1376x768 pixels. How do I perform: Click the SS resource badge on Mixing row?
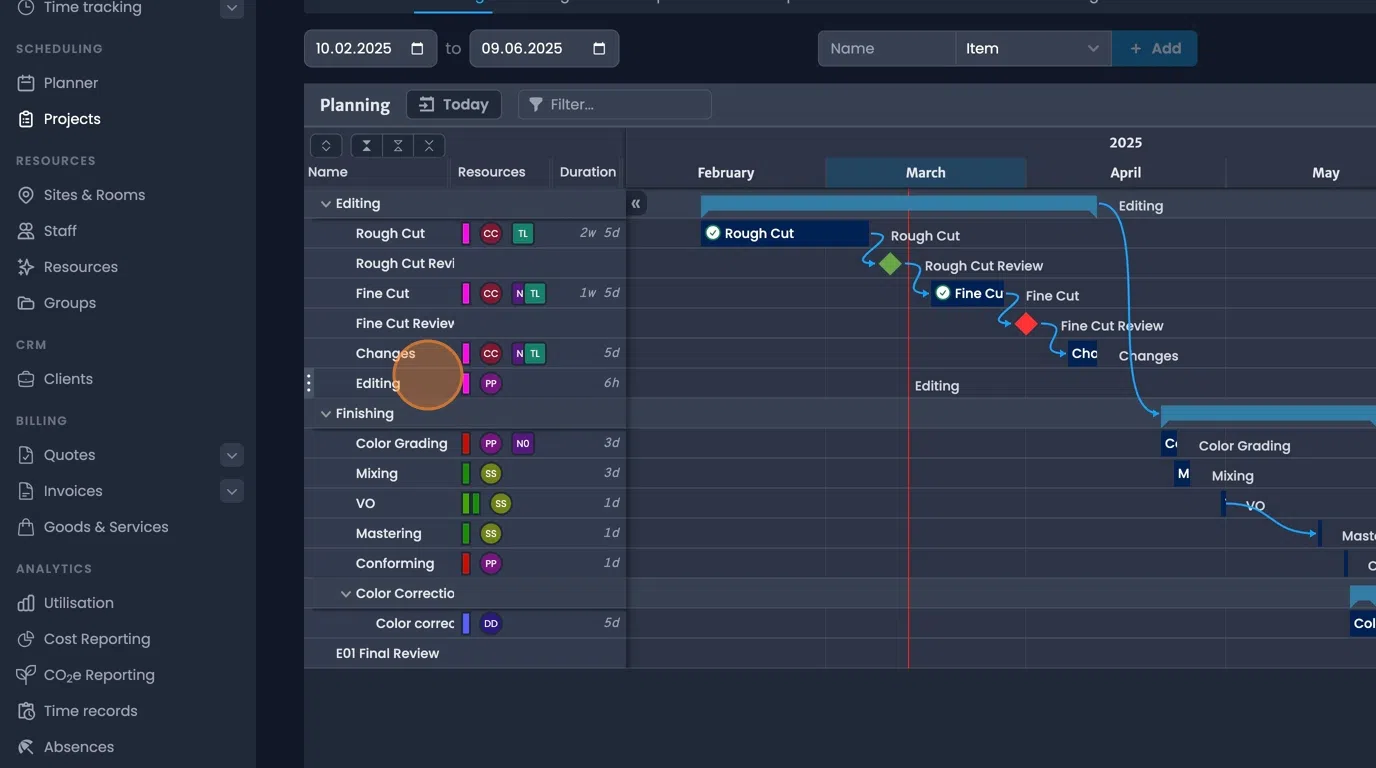489,472
